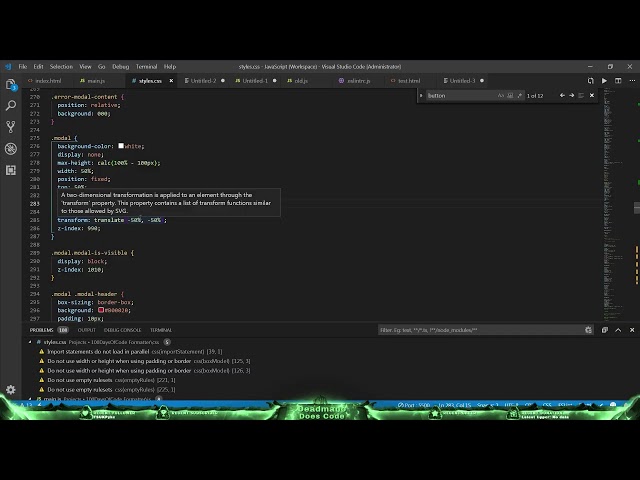This screenshot has height=480, width=640.
Task: Click the Open Changes icon in editor toolbar
Action: [590, 81]
